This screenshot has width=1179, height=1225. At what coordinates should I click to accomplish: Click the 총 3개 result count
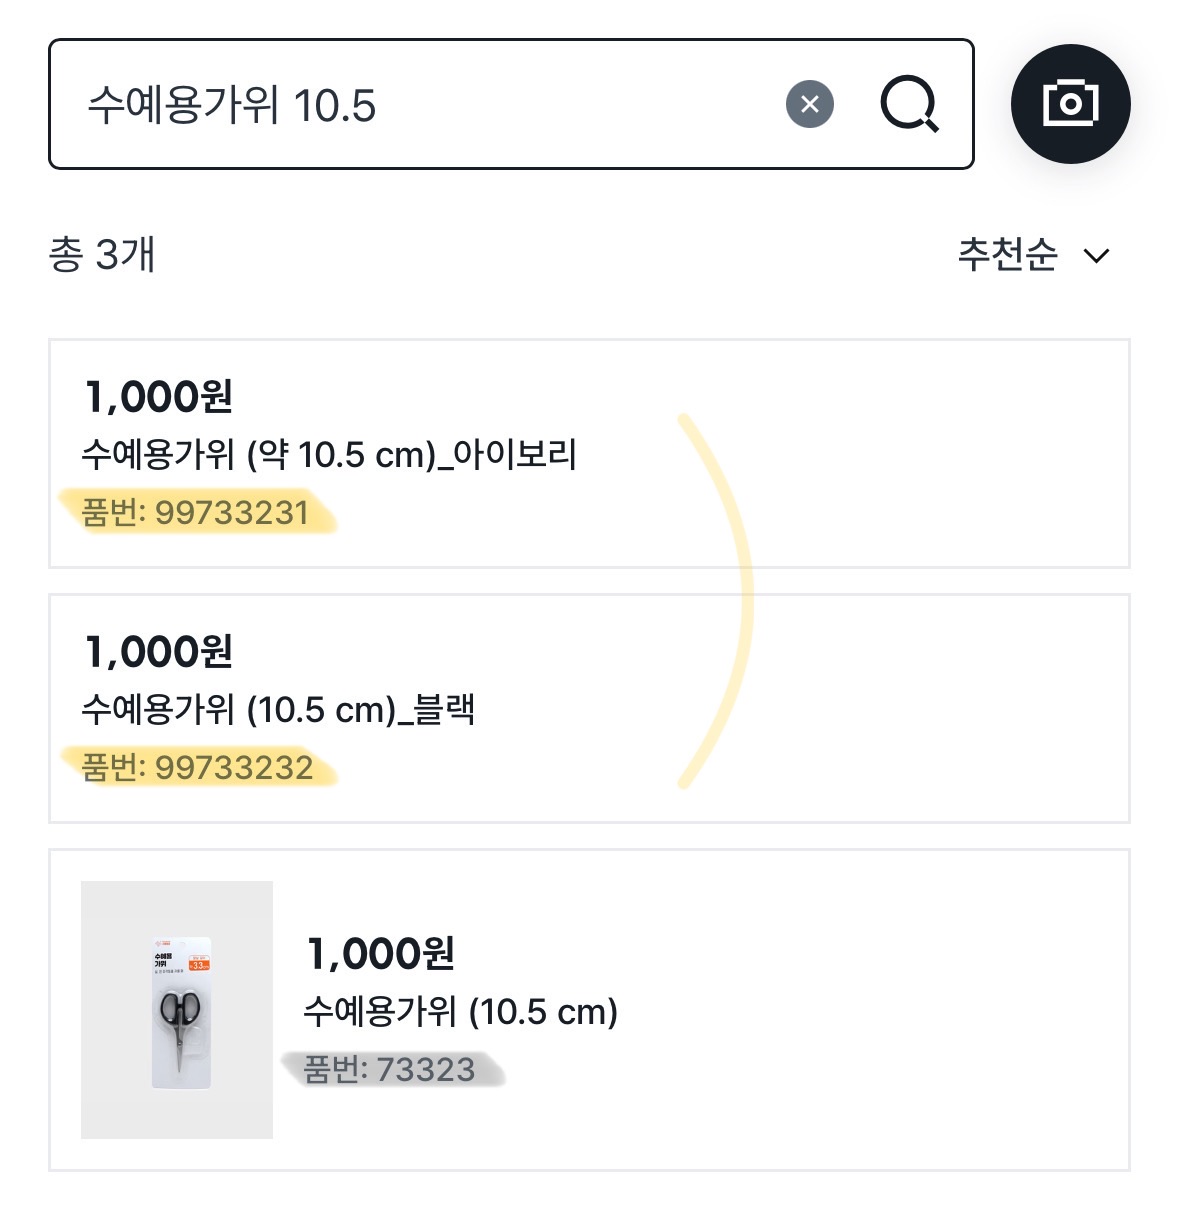(102, 255)
